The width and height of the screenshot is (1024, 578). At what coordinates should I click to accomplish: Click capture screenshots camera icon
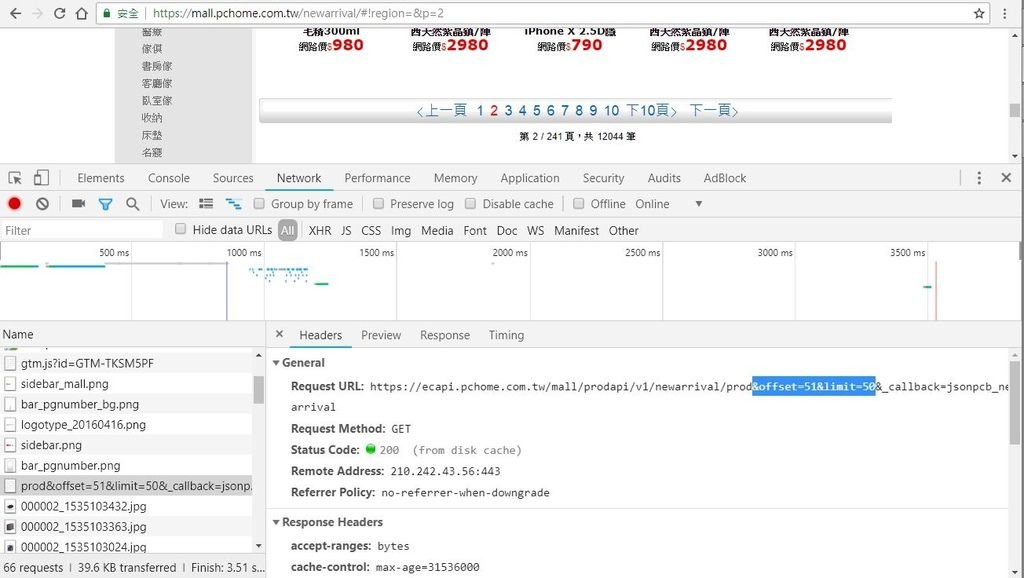pyautogui.click(x=78, y=204)
